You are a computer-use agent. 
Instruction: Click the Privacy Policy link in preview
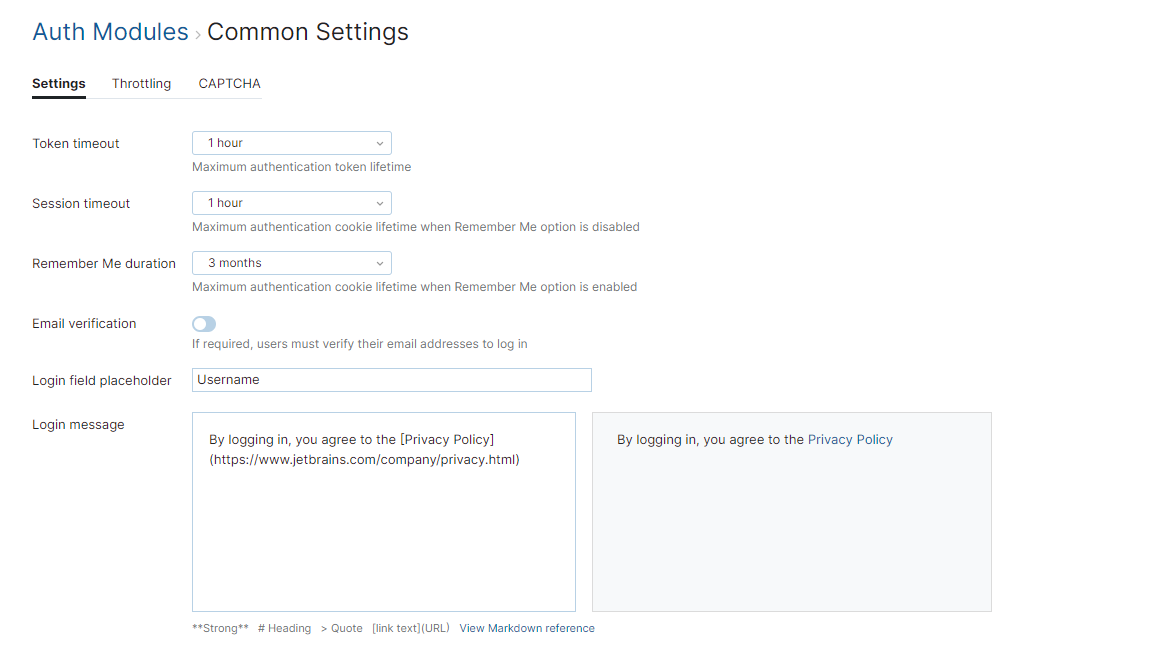click(850, 438)
